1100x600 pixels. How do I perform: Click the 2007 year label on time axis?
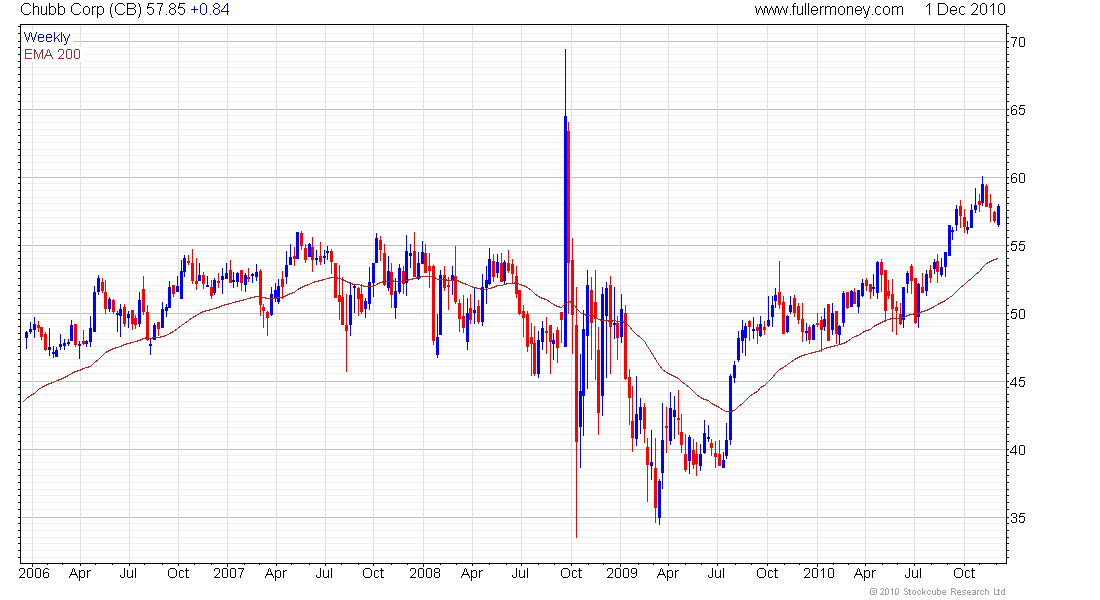[229, 573]
